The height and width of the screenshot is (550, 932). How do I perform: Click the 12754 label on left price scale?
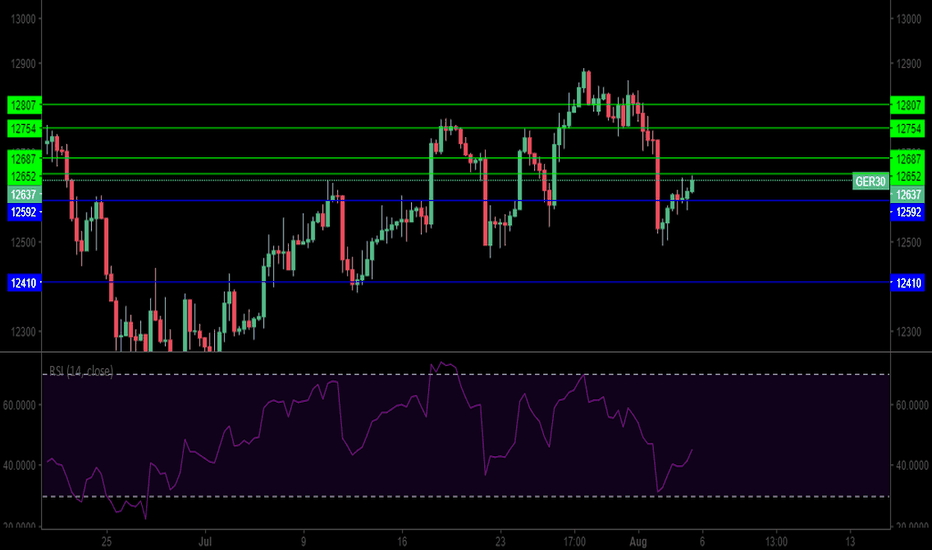coord(24,128)
